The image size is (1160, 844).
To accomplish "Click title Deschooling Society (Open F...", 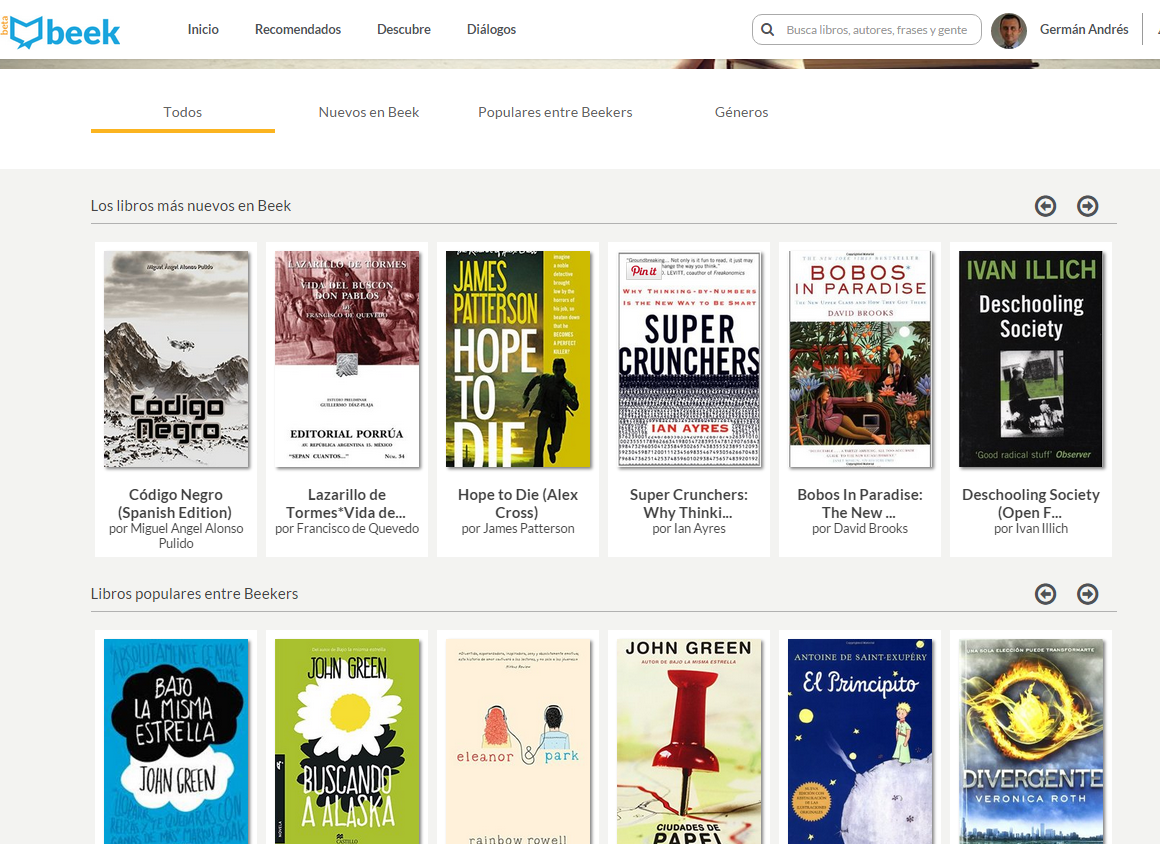I will point(1031,504).
